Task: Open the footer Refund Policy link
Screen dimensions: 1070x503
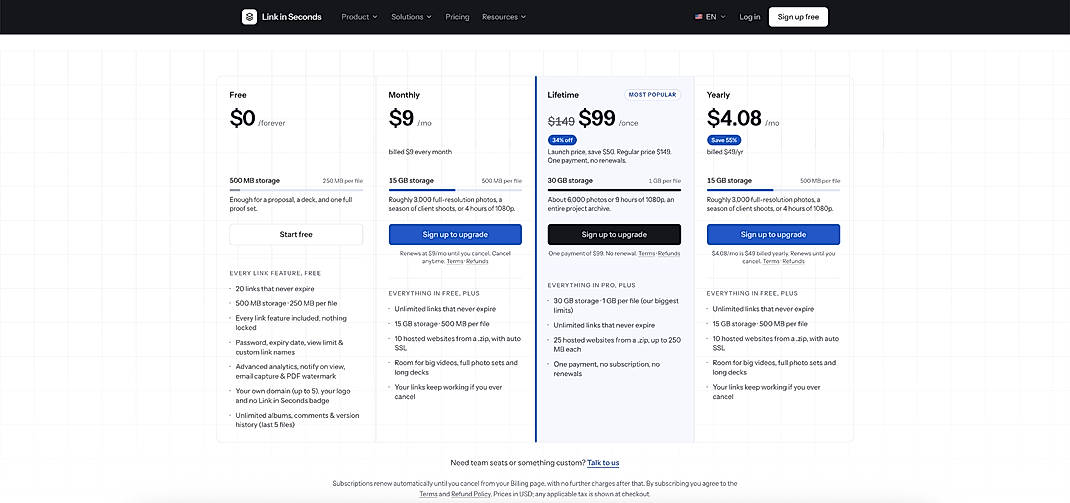Action: pos(471,493)
